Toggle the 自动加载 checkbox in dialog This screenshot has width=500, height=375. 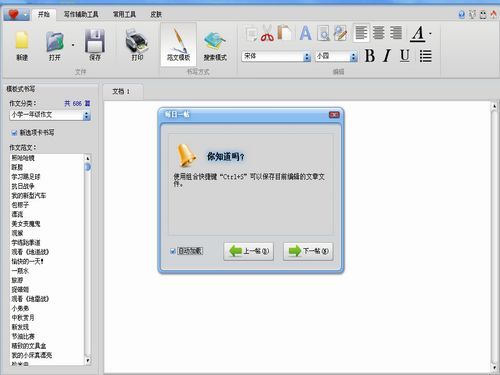point(173,251)
